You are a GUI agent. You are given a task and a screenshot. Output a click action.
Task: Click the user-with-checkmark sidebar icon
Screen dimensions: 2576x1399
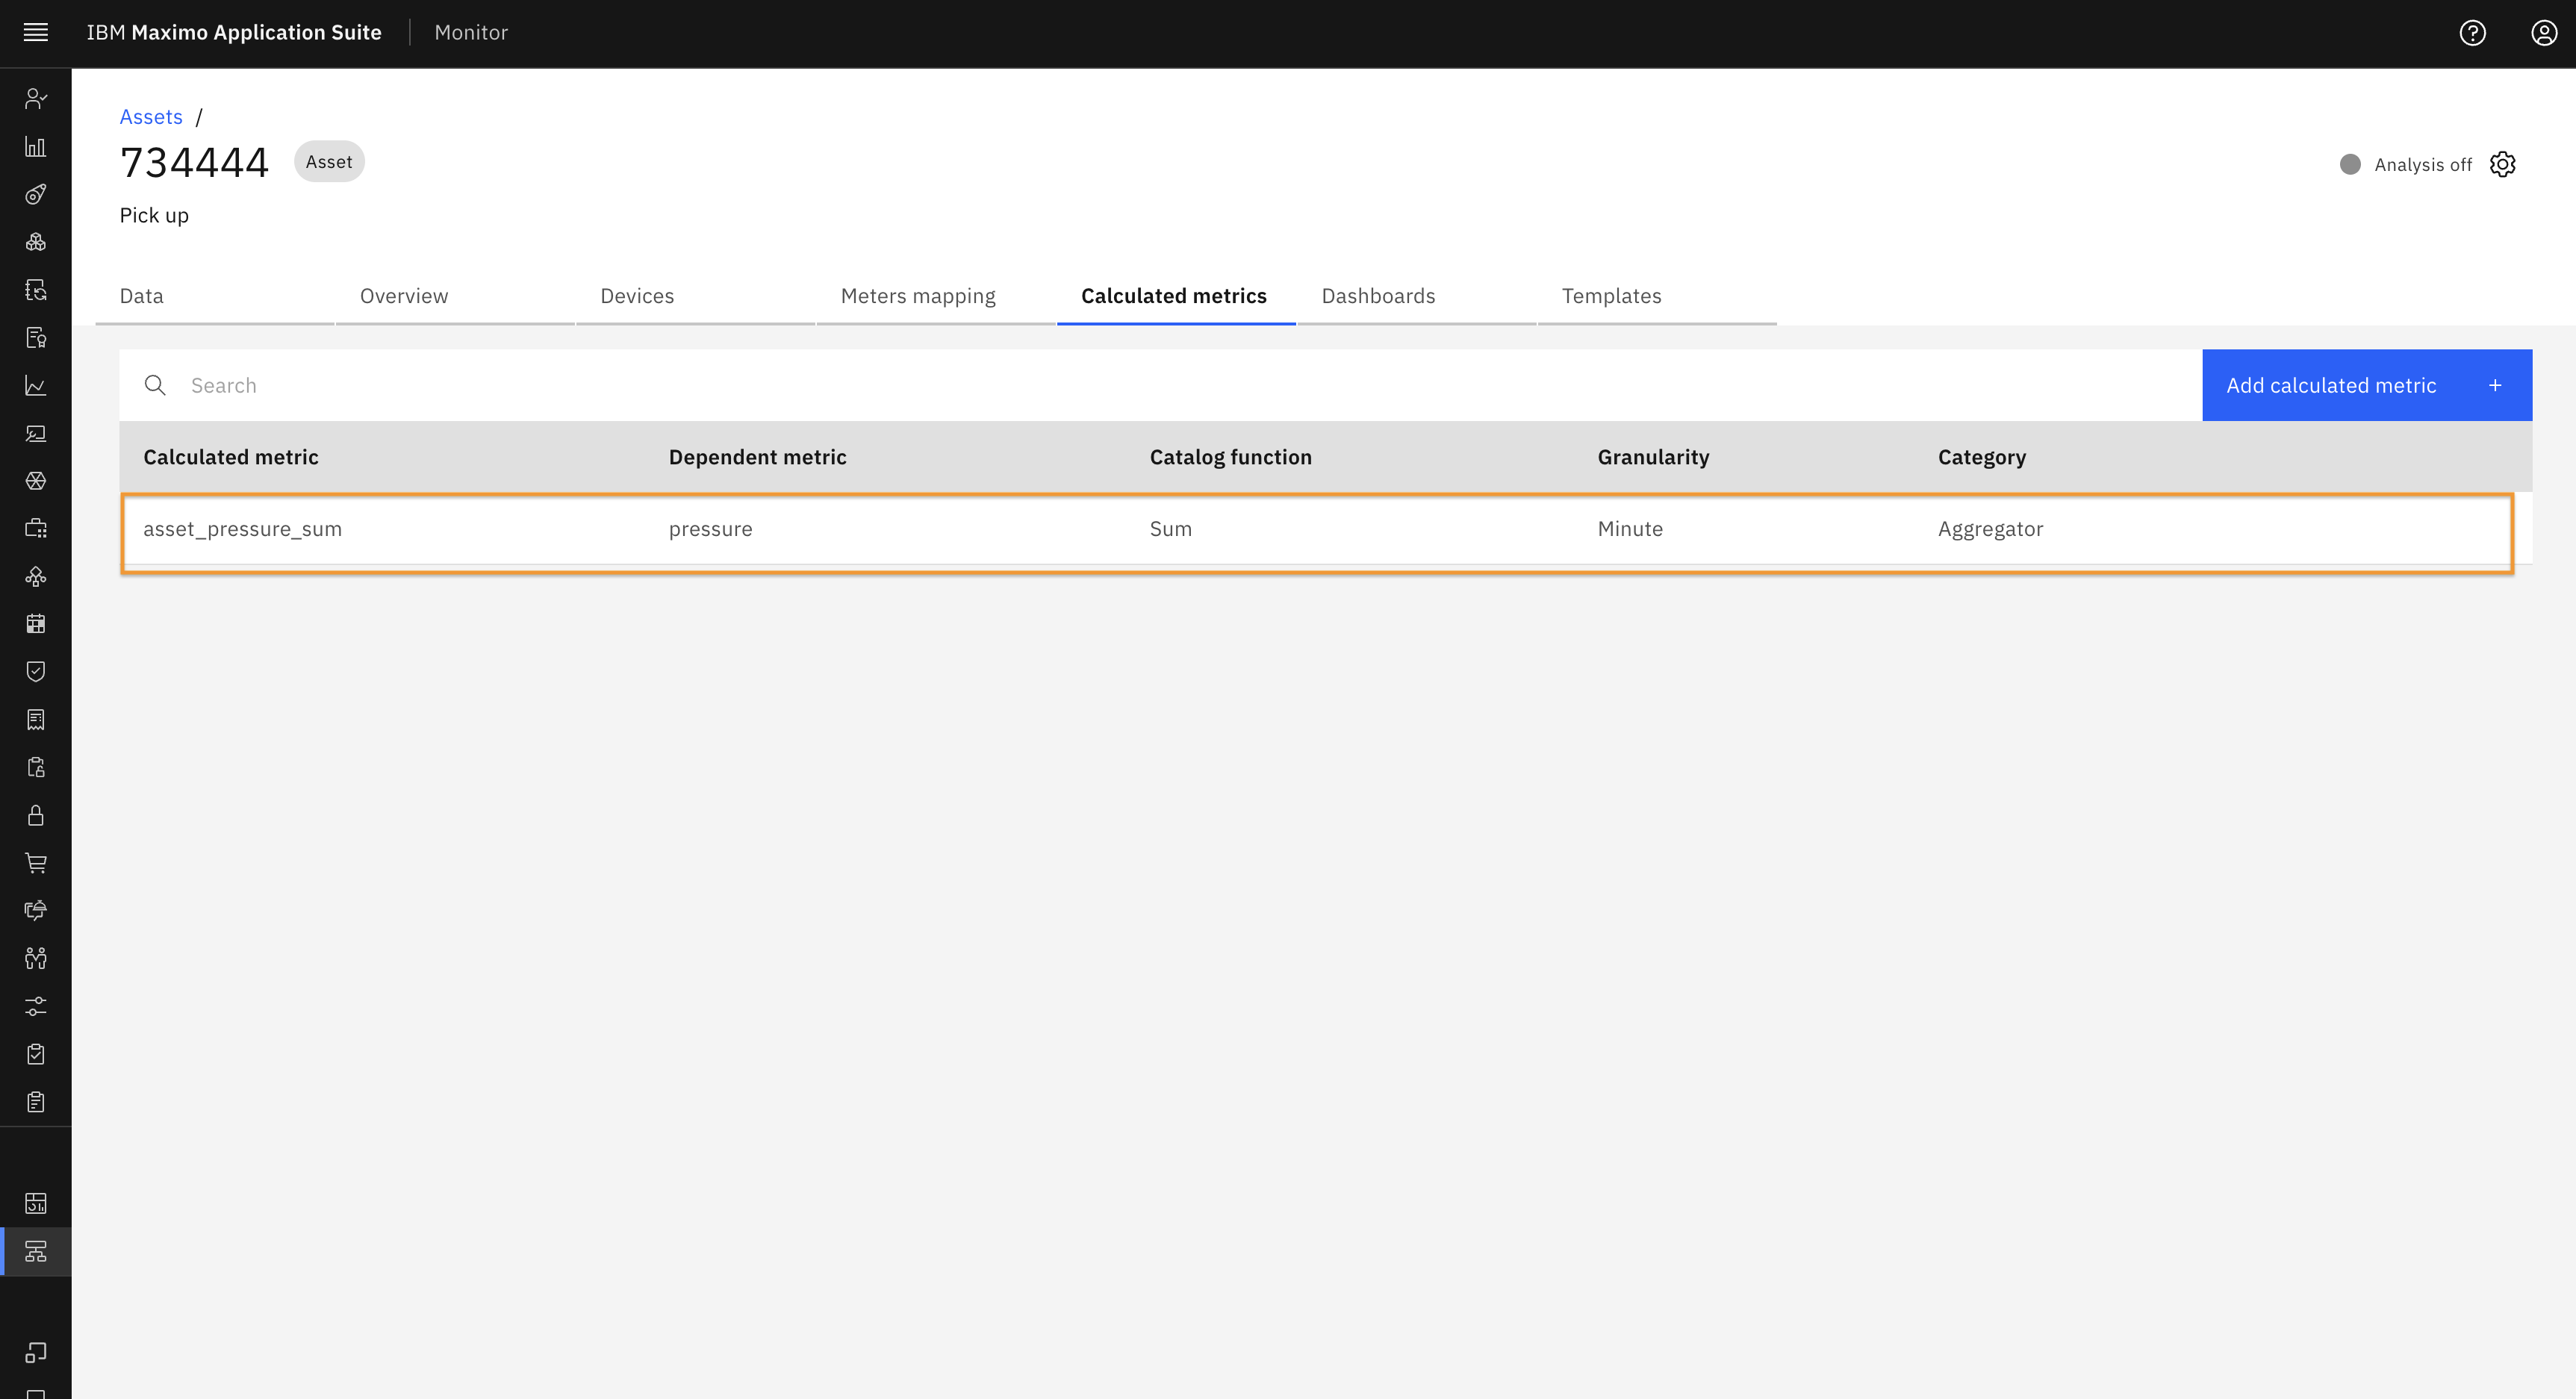36,98
